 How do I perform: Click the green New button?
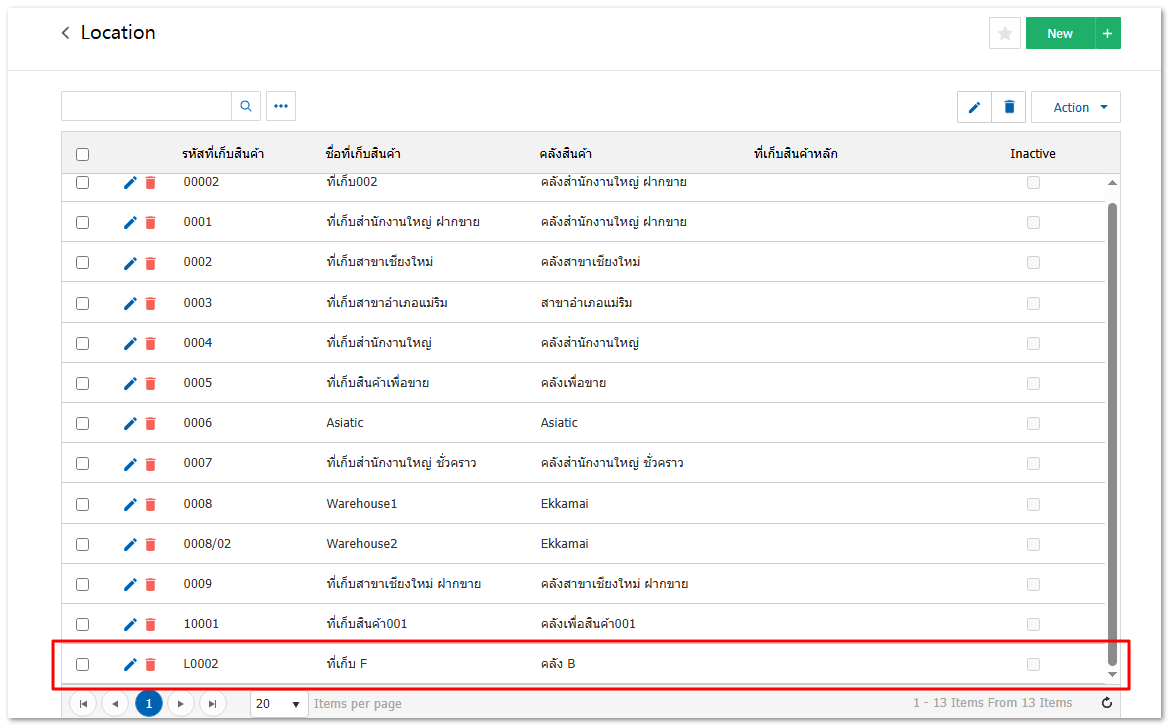(x=1059, y=33)
